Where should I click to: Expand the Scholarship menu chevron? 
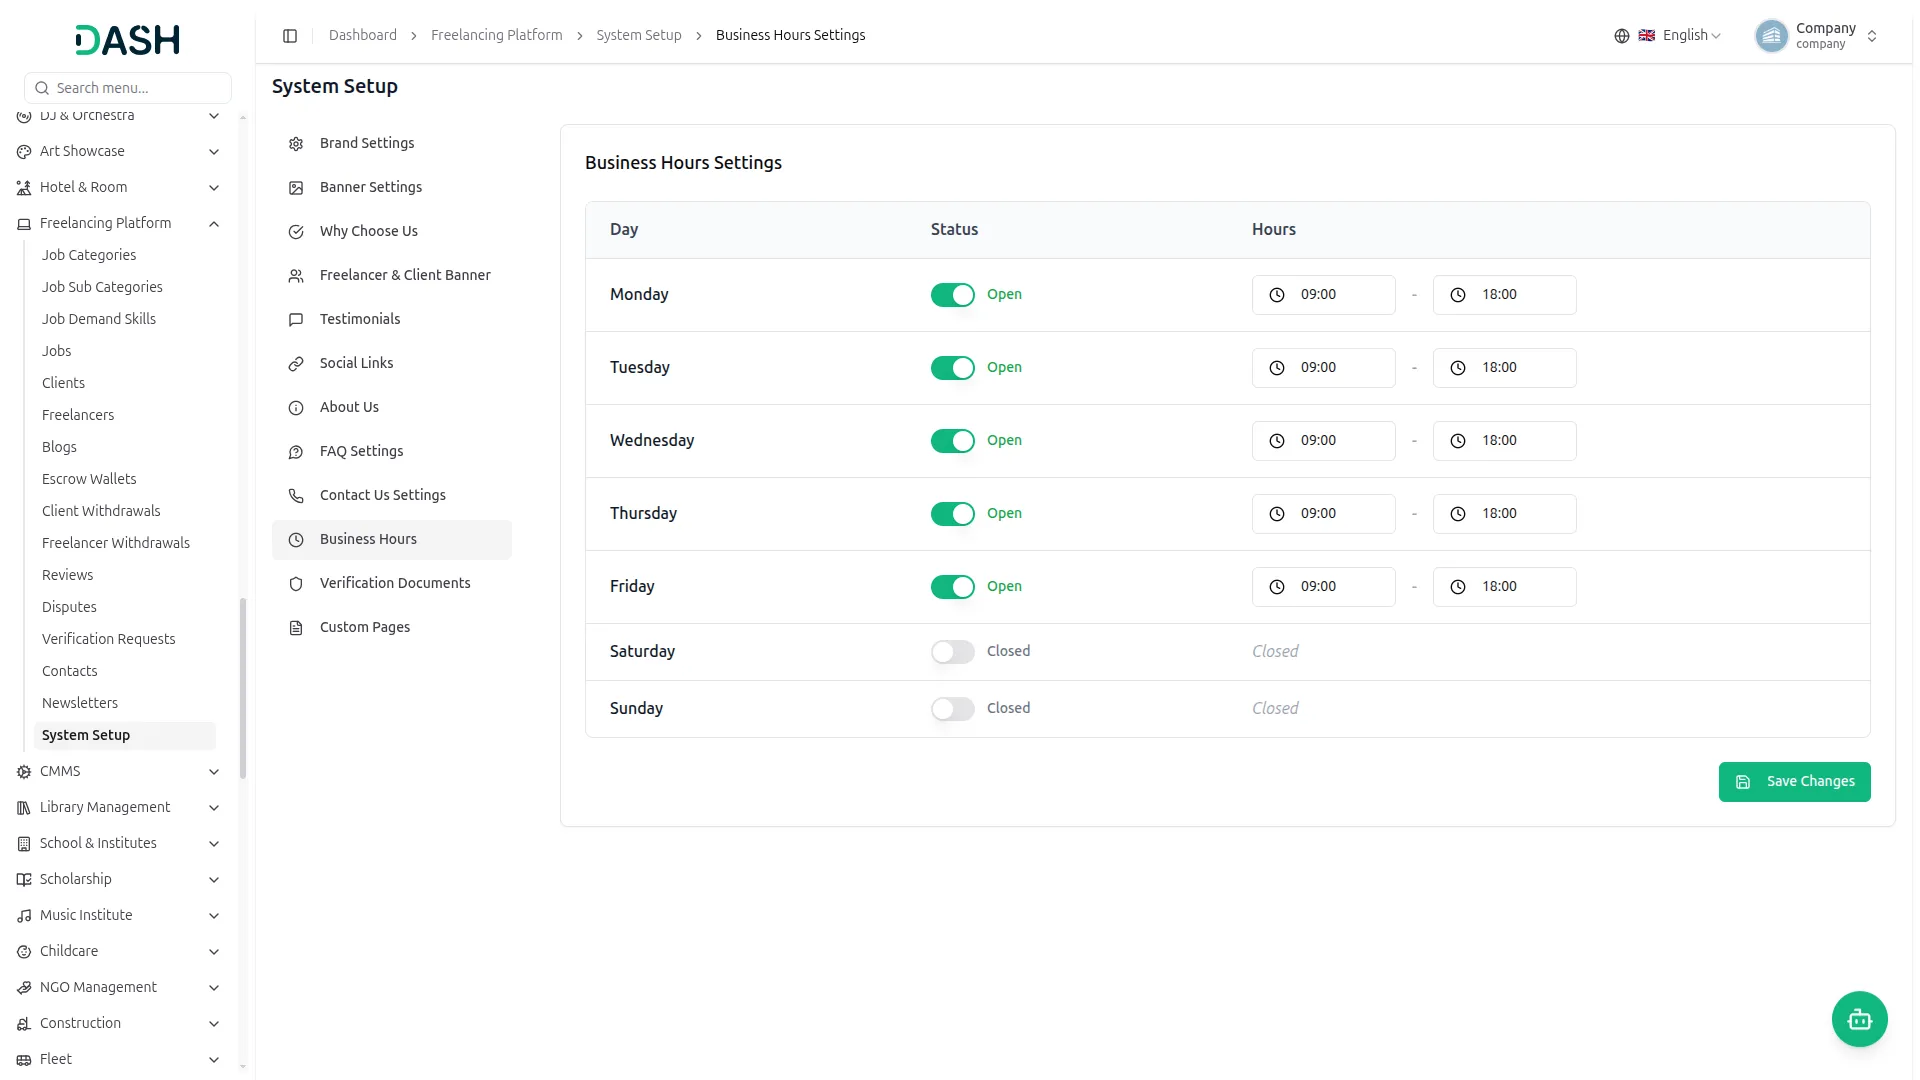coord(214,880)
